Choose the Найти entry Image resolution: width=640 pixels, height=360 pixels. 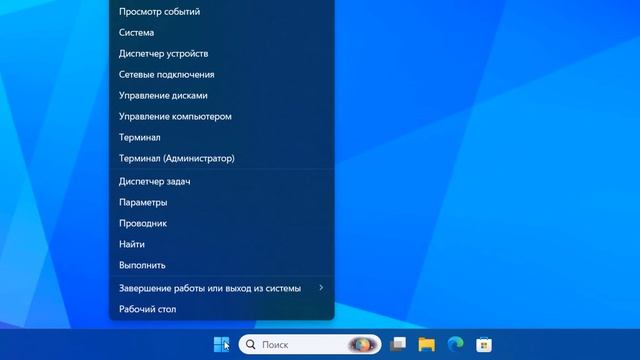click(x=222, y=244)
